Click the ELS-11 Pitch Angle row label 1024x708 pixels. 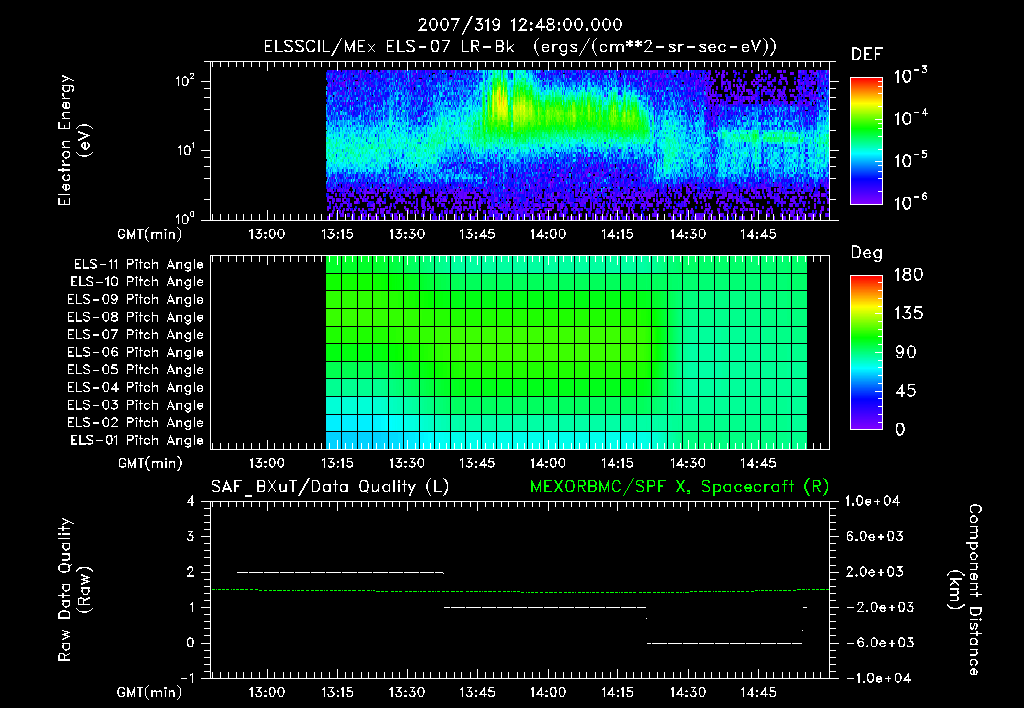(x=138, y=265)
